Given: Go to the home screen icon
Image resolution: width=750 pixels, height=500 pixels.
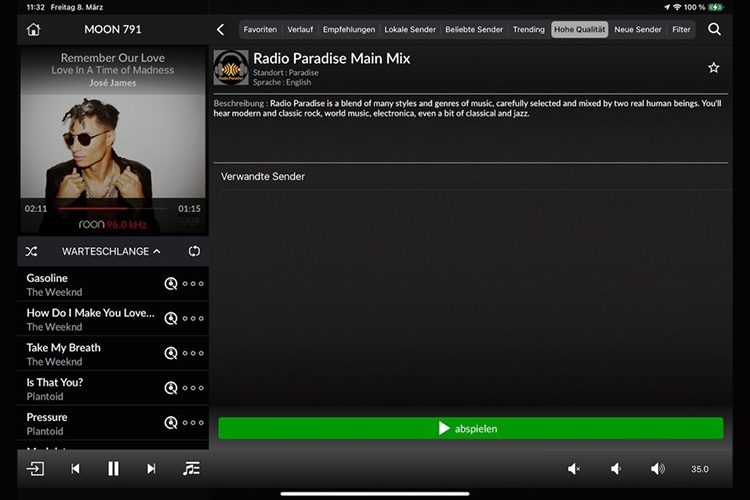Looking at the screenshot, I should pyautogui.click(x=33, y=30).
